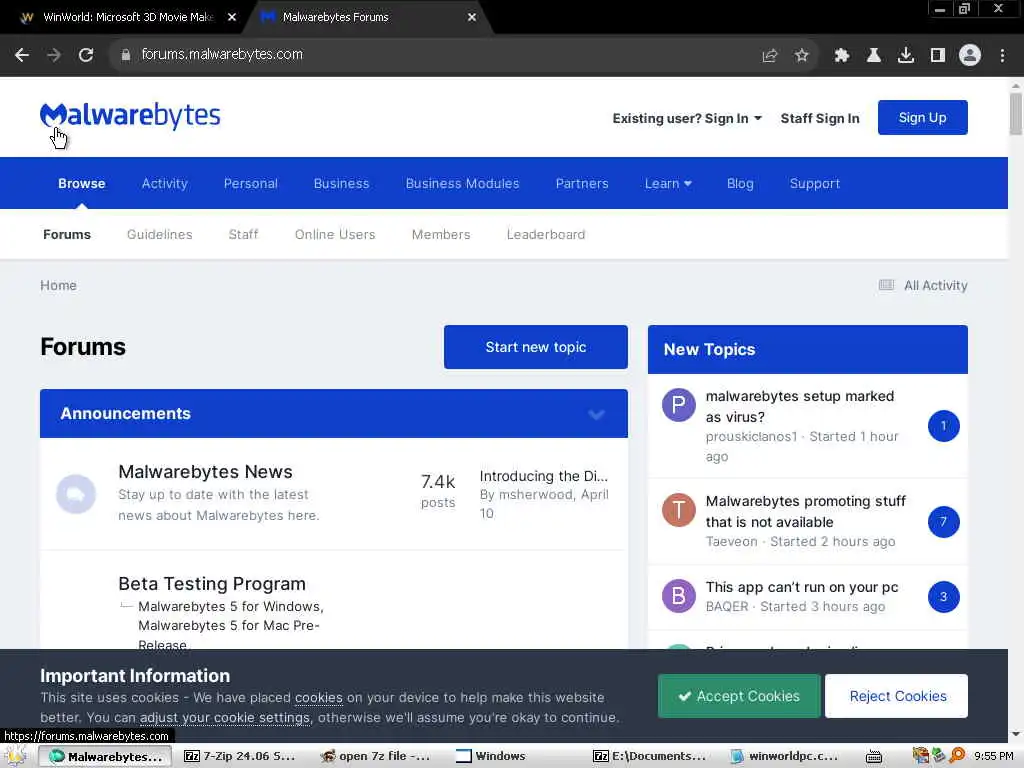Screen dimensions: 1024x768
Task: Open the Business Modules navigation item
Action: 462,184
